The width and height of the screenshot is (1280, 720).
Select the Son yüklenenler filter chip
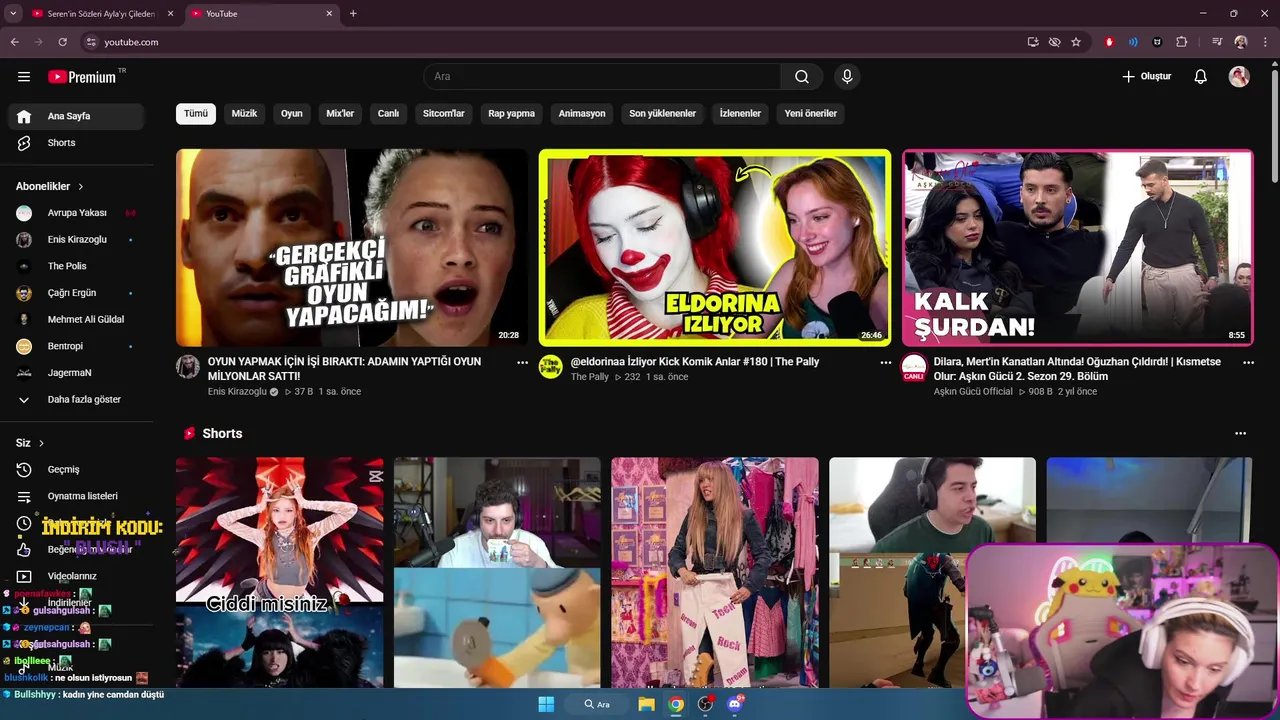[662, 113]
